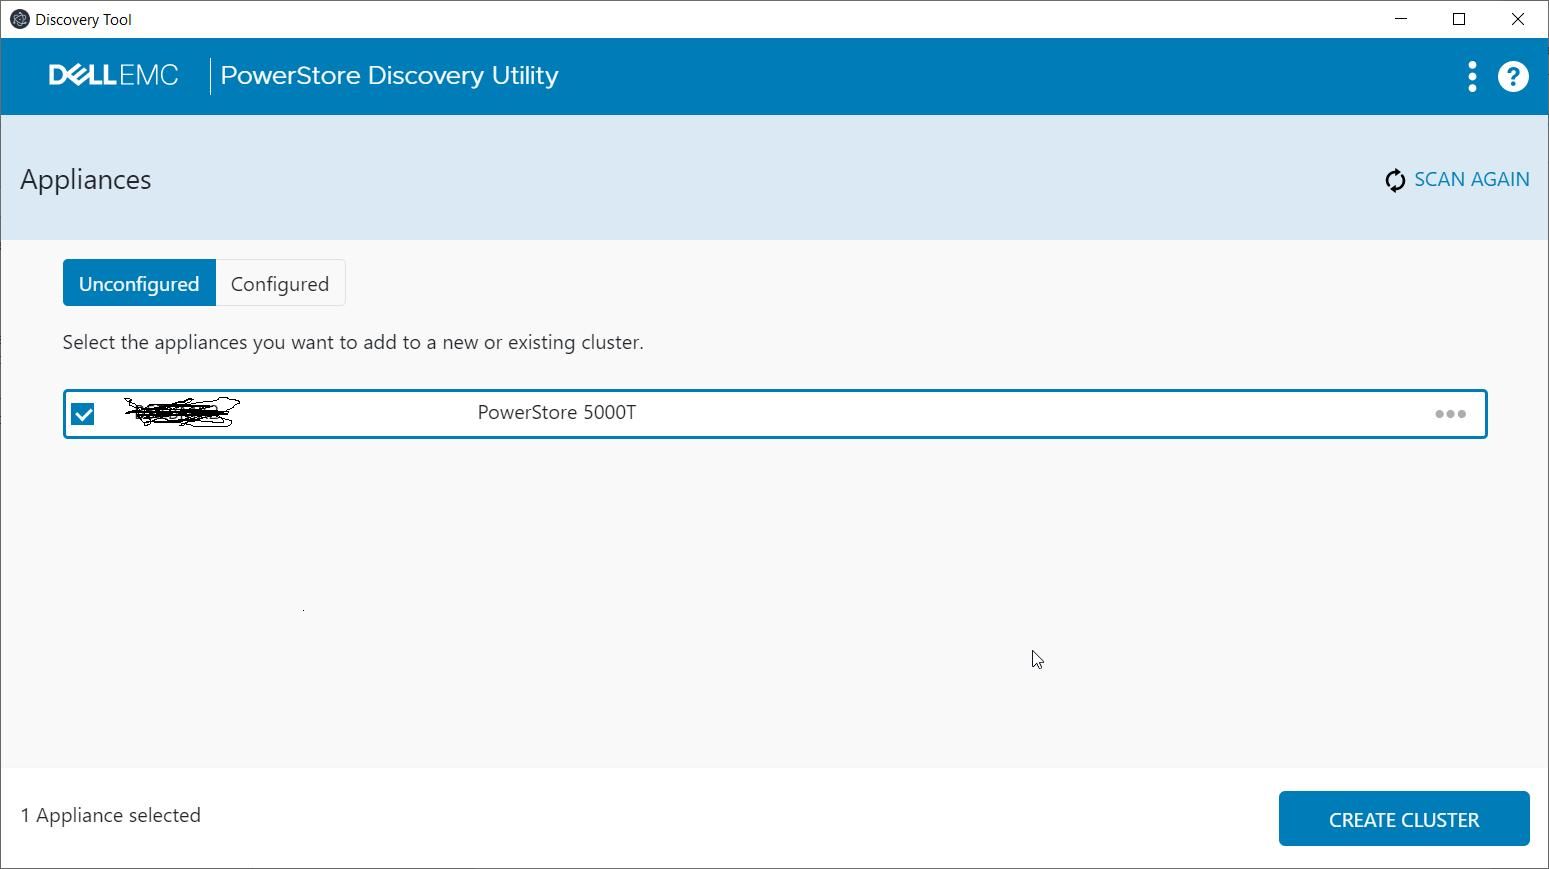Click the SCAN AGAIN text link
Image resolution: width=1549 pixels, height=869 pixels.
tap(1471, 180)
